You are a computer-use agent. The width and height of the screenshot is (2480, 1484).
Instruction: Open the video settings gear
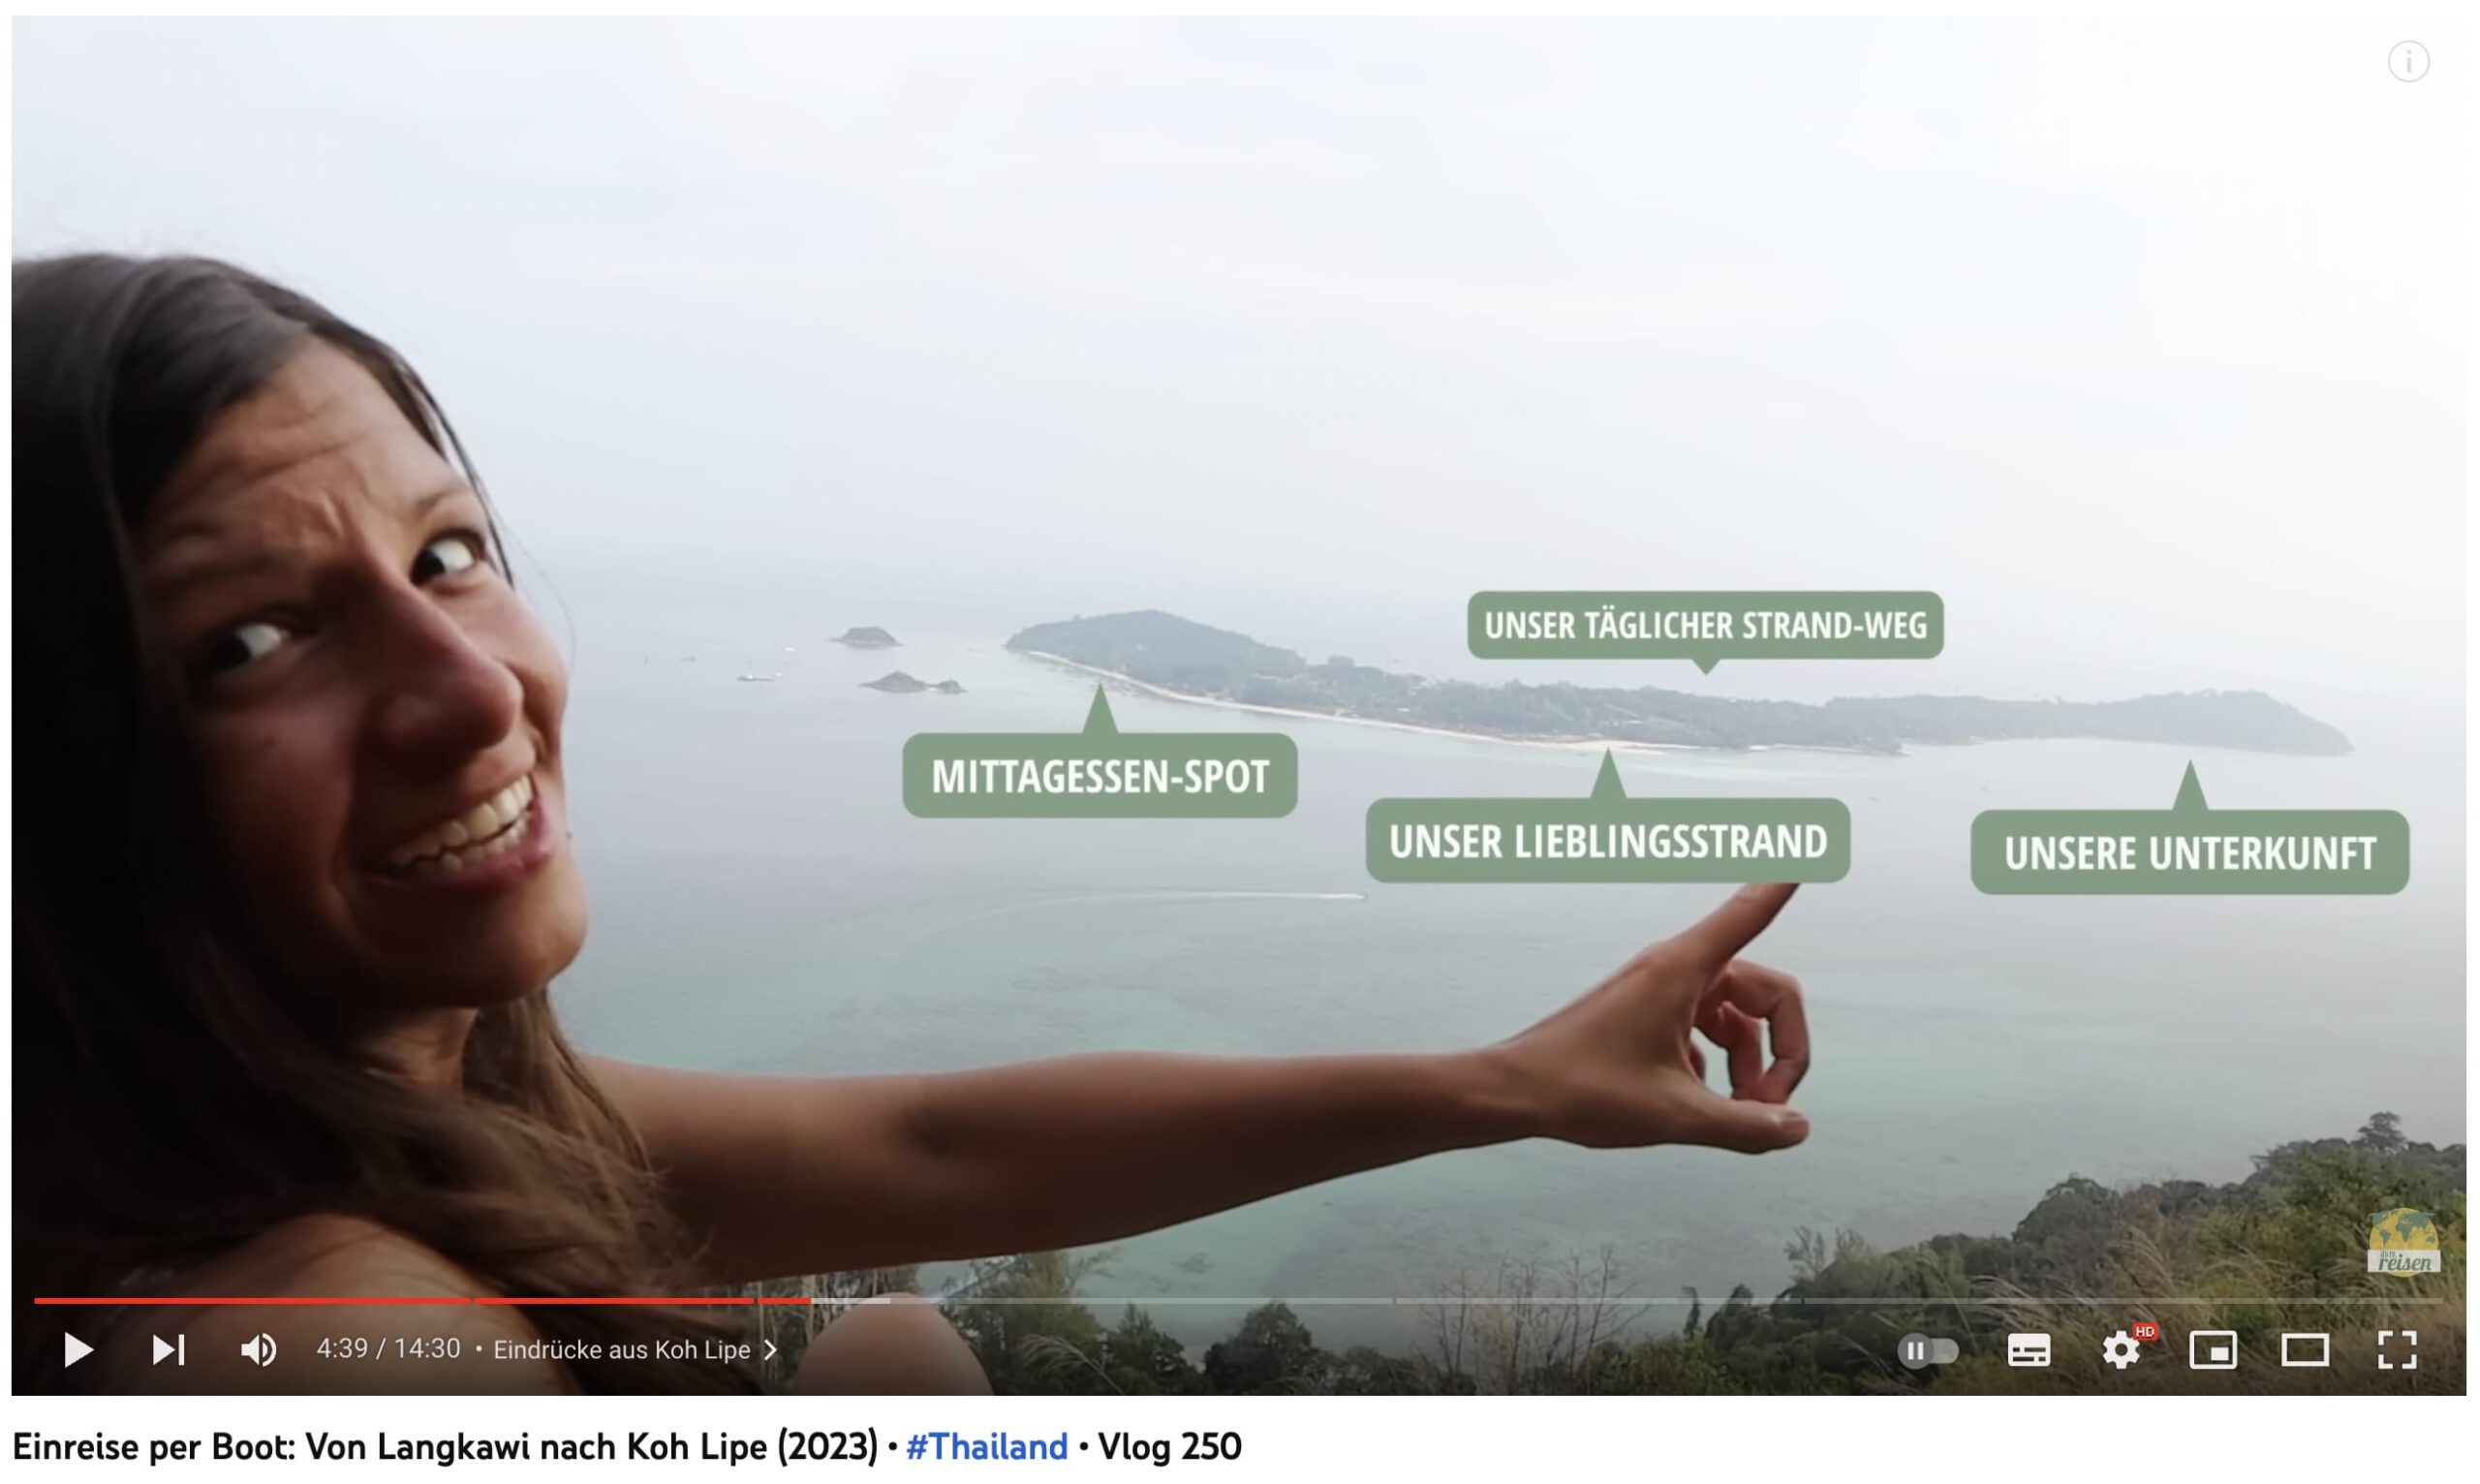(2121, 1351)
